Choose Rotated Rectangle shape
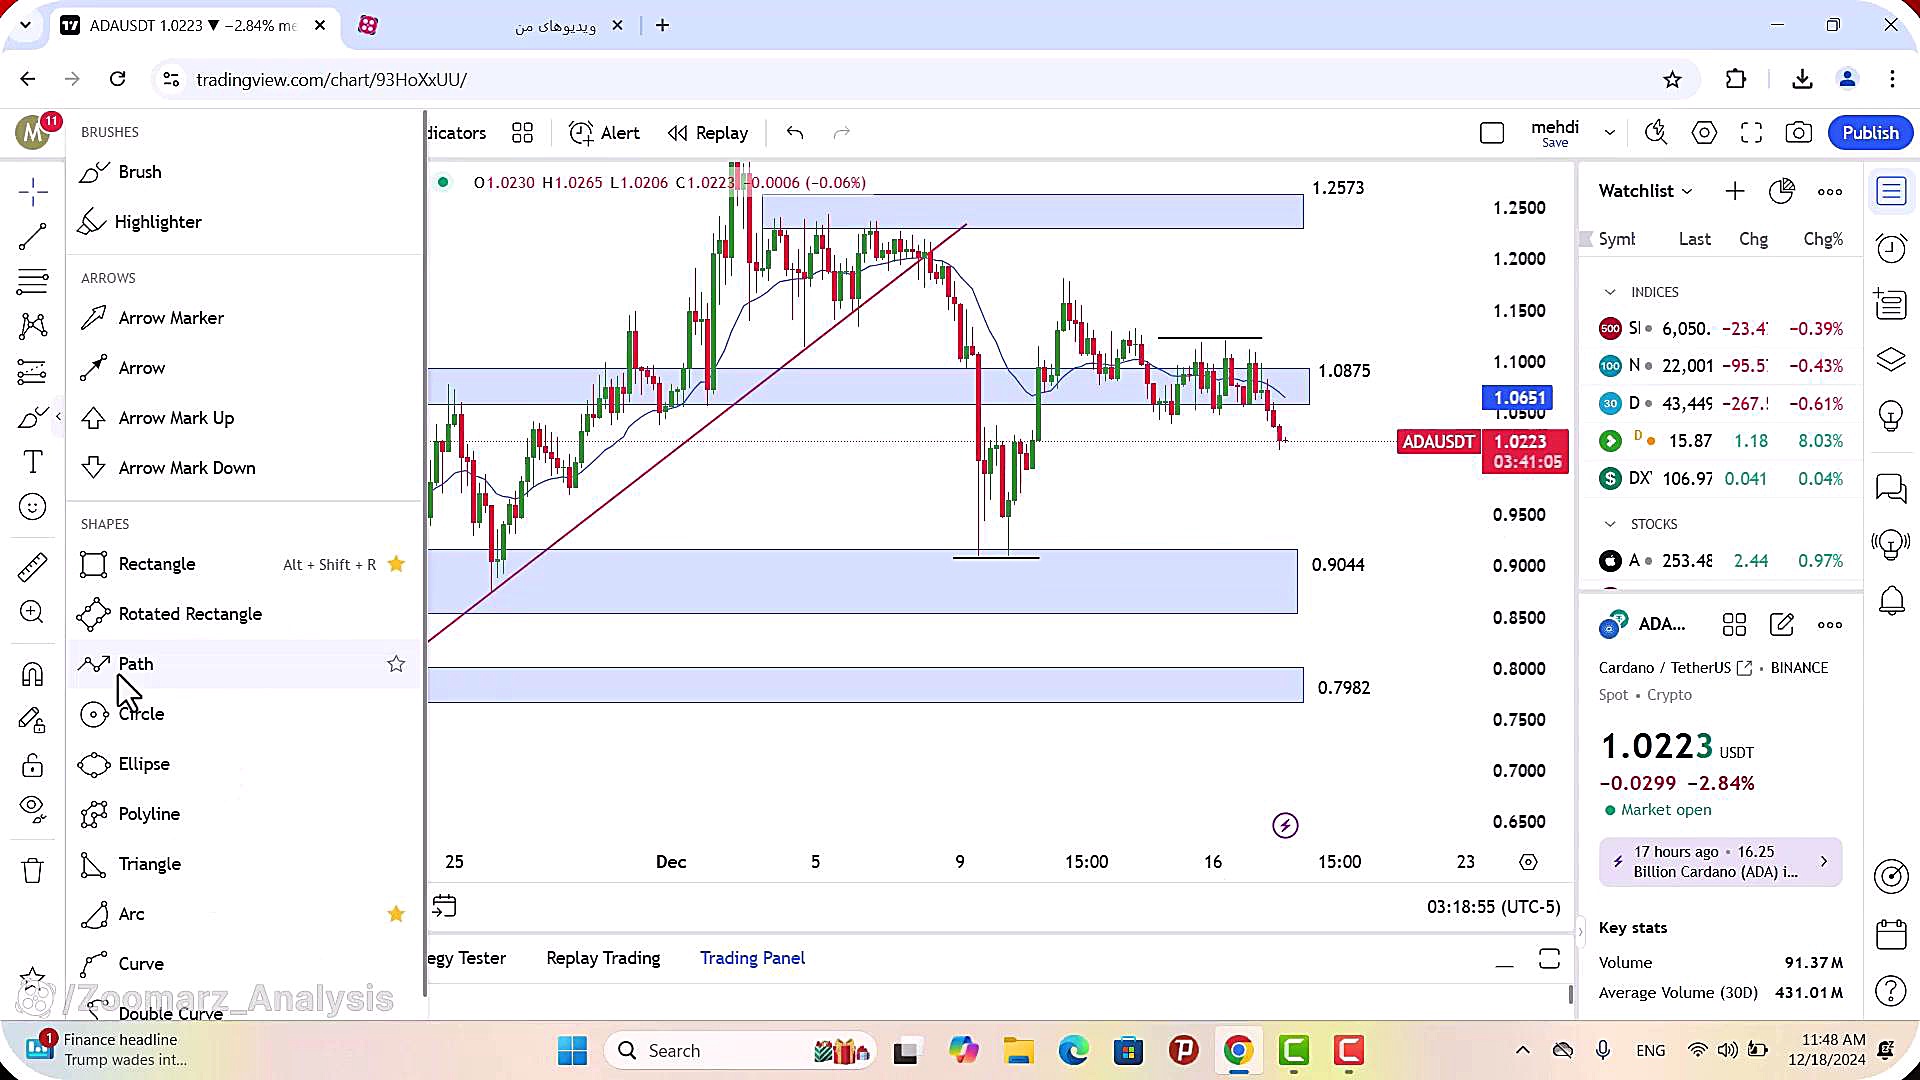This screenshot has height=1080, width=1920. click(x=245, y=614)
